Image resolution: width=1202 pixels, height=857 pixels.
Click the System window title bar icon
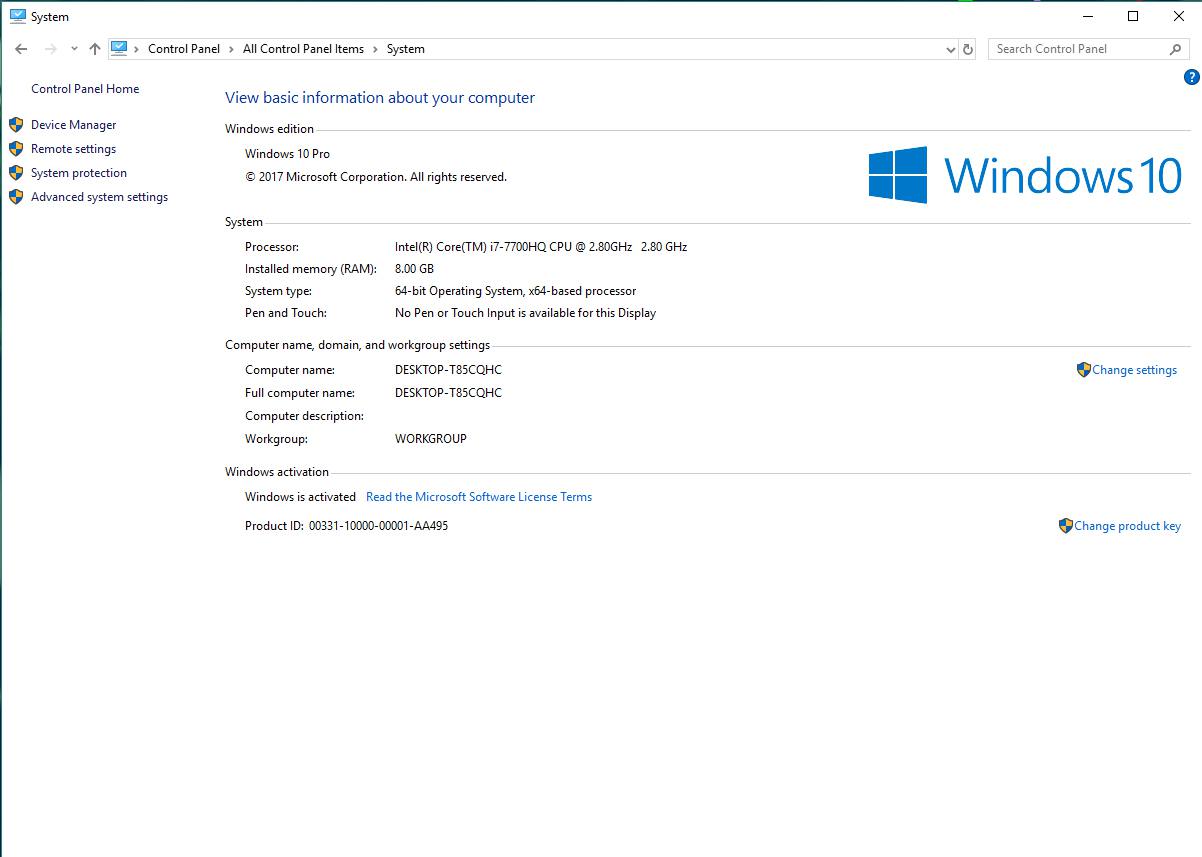tap(17, 16)
